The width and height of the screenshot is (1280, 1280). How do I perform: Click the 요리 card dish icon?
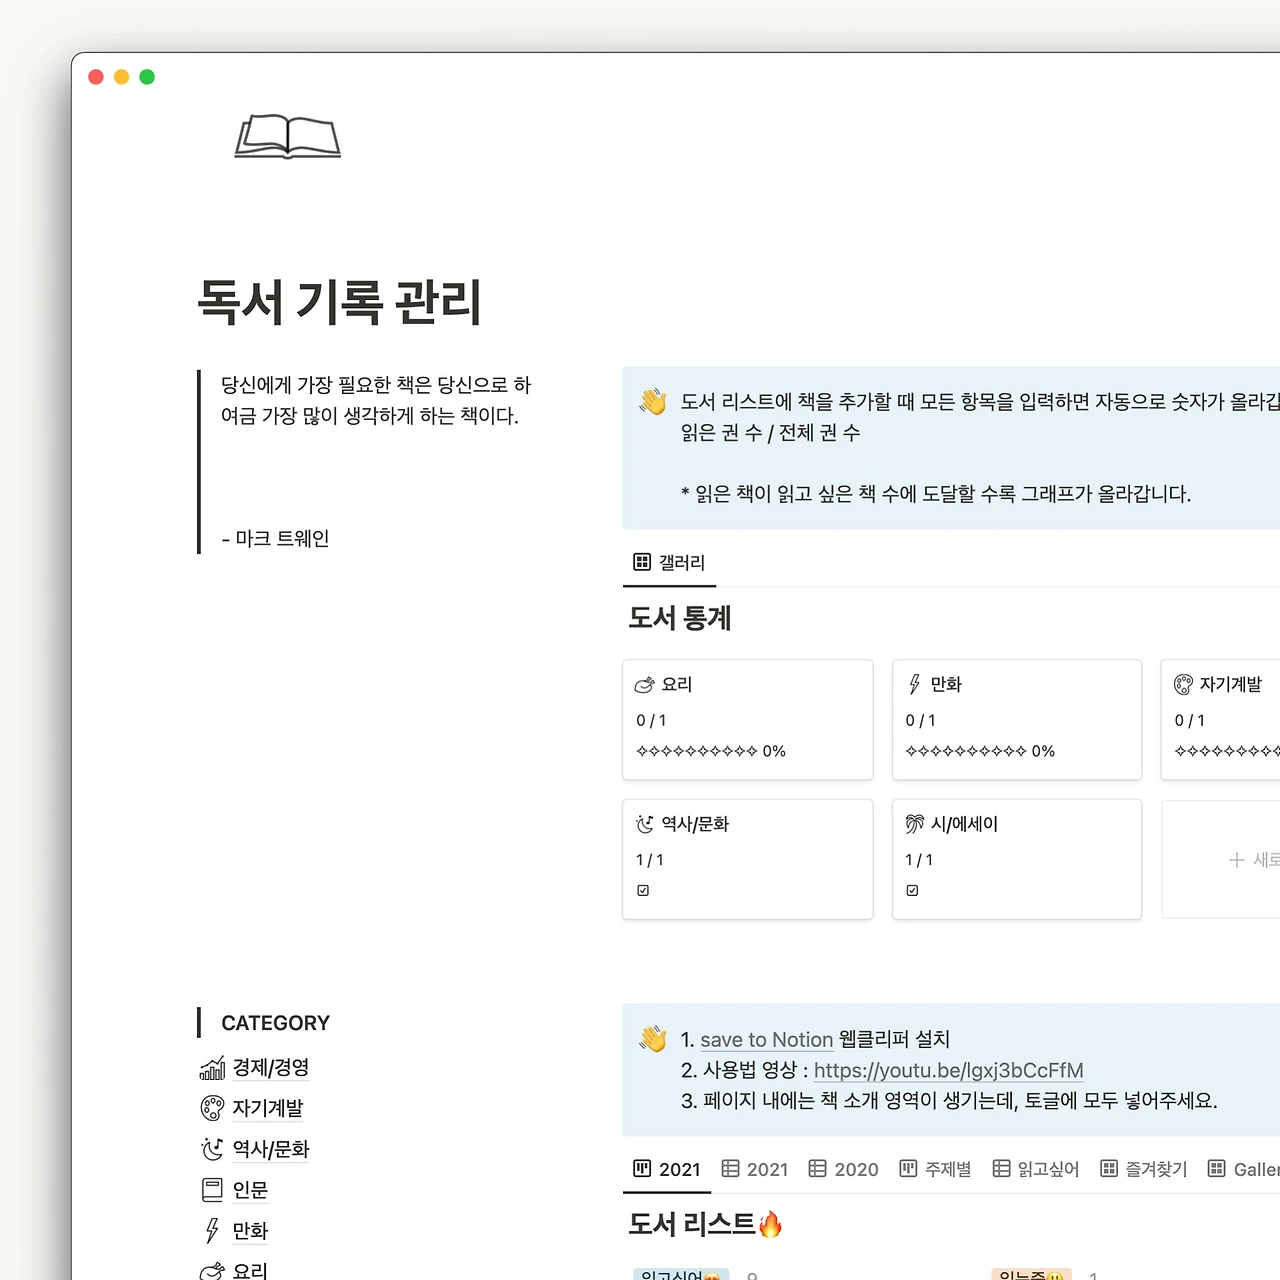click(x=644, y=685)
